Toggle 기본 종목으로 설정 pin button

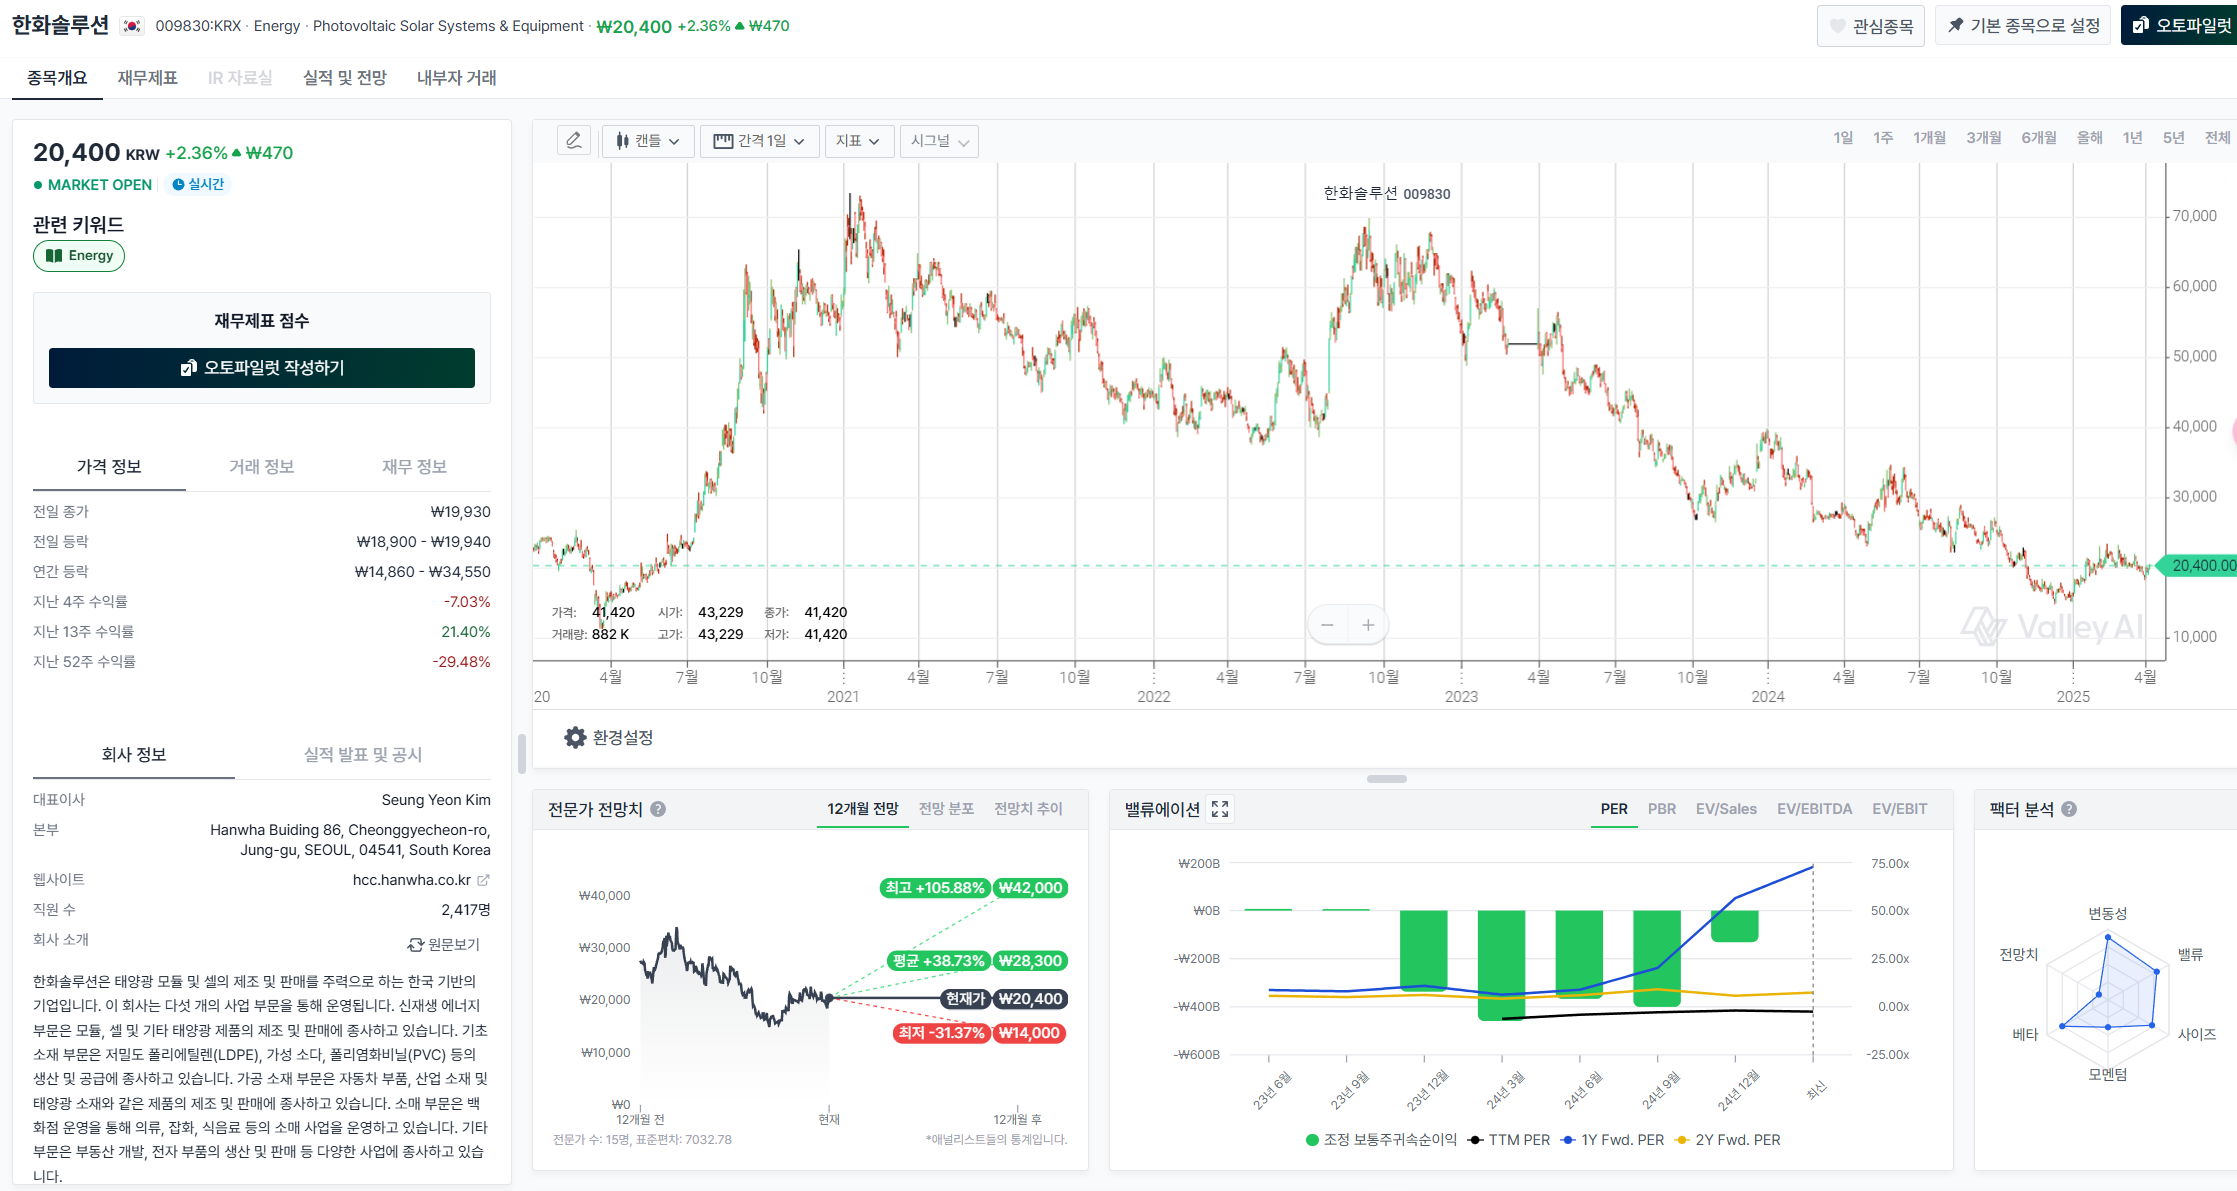click(2022, 26)
